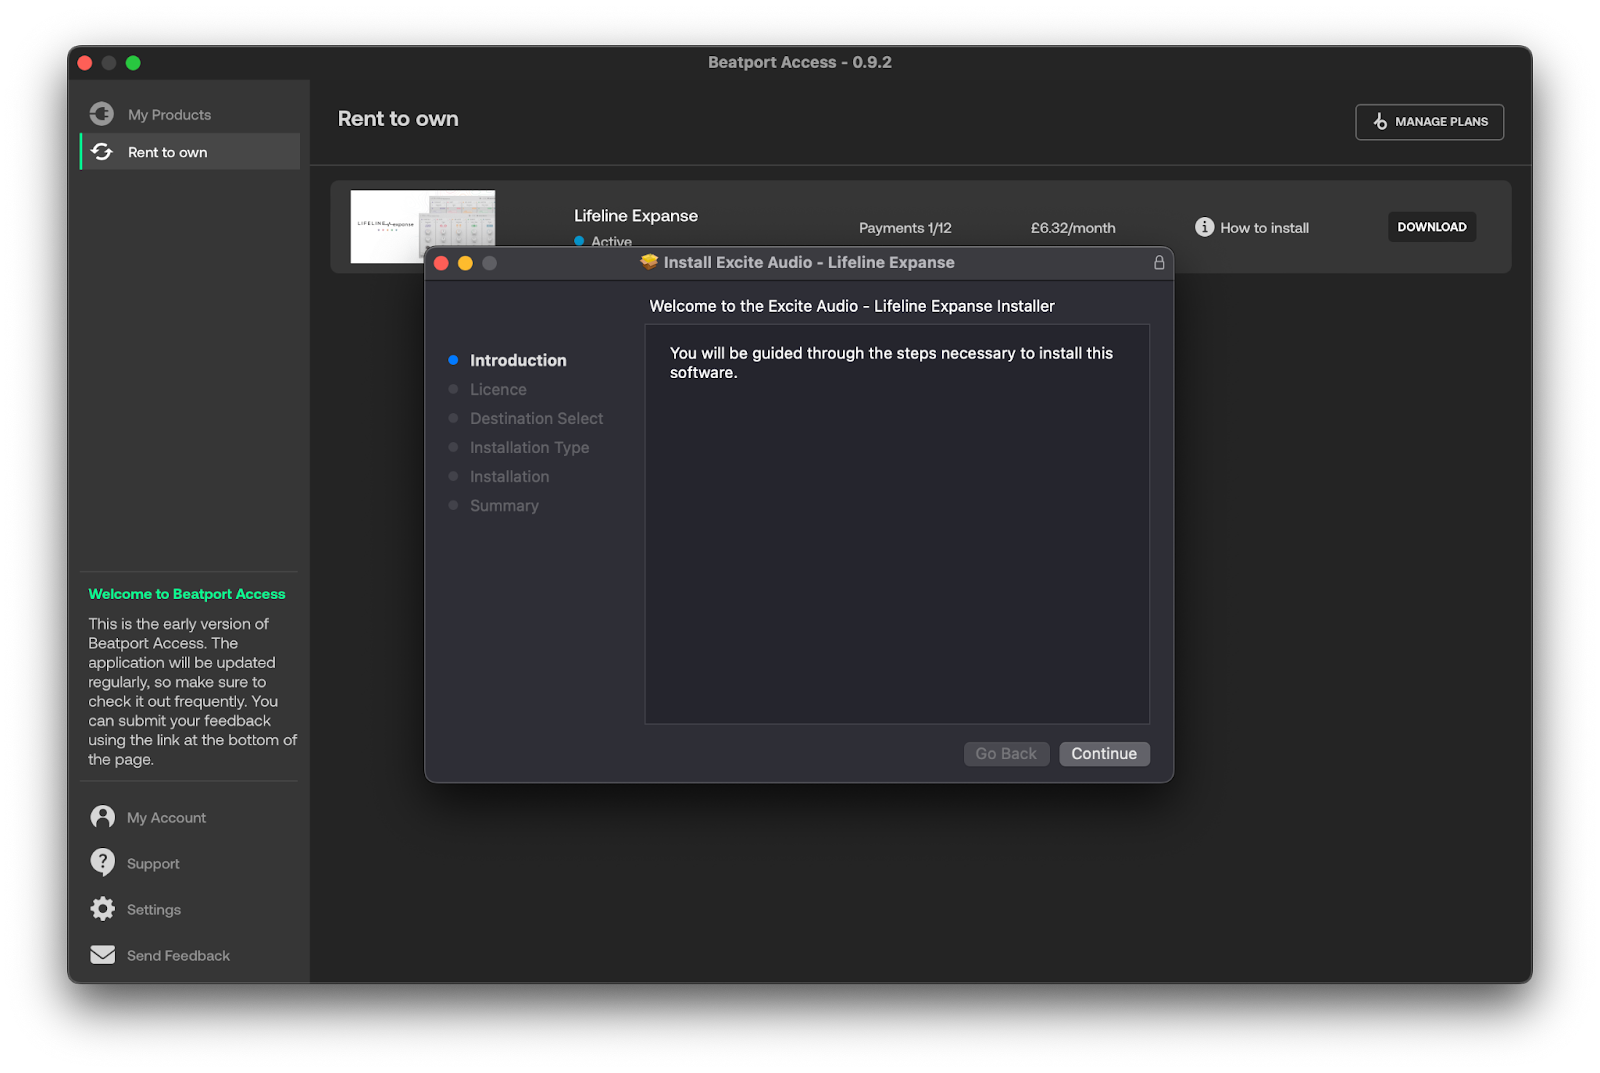Click the Rent to own sync icon
Viewport: 1600px width, 1073px height.
[102, 152]
